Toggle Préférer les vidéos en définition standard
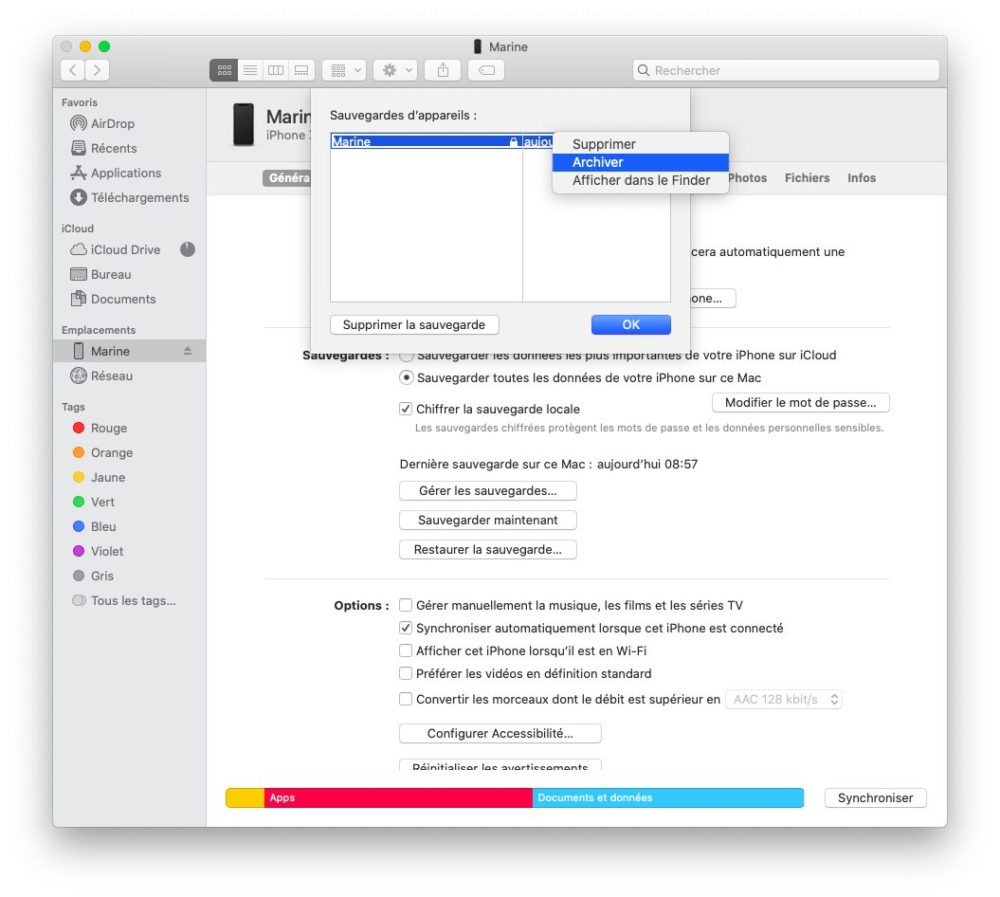The width and height of the screenshot is (1000, 897). click(406, 673)
